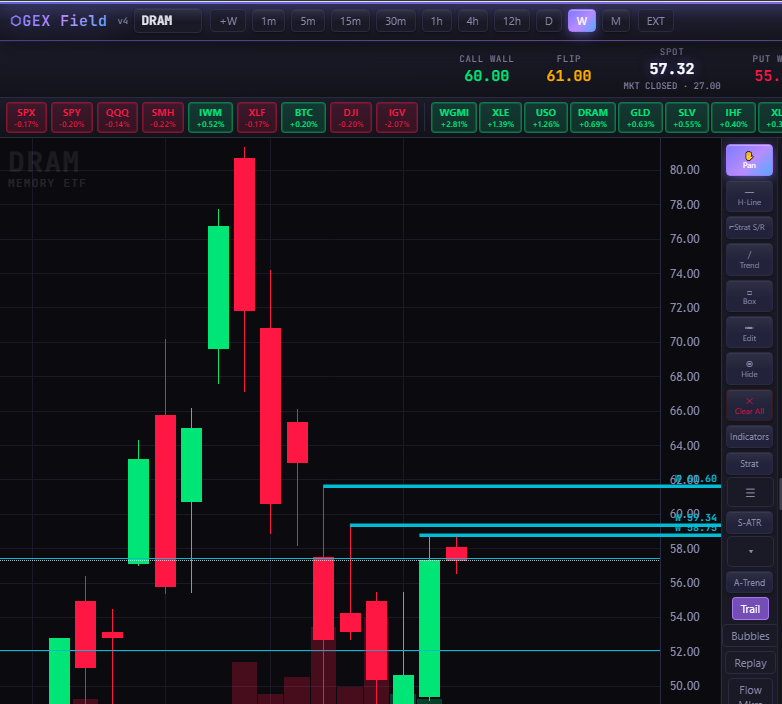Toggle the Strat overlay button
The width and height of the screenshot is (782, 704).
tap(749, 464)
